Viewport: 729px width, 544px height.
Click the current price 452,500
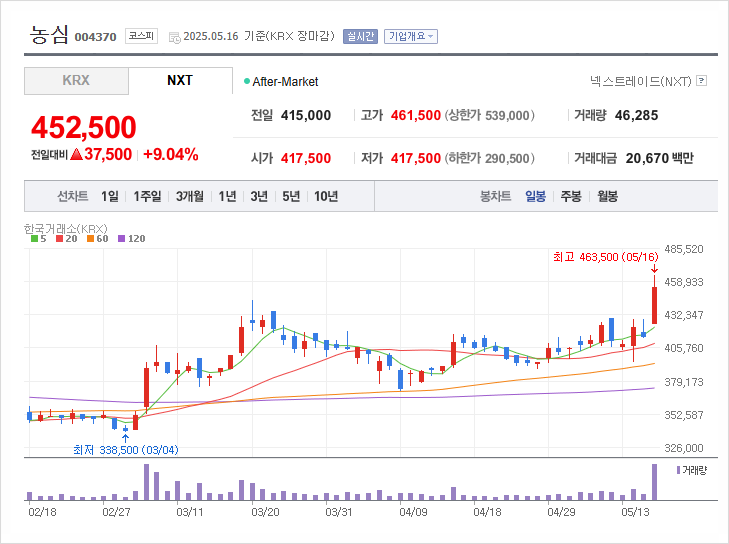pos(84,127)
